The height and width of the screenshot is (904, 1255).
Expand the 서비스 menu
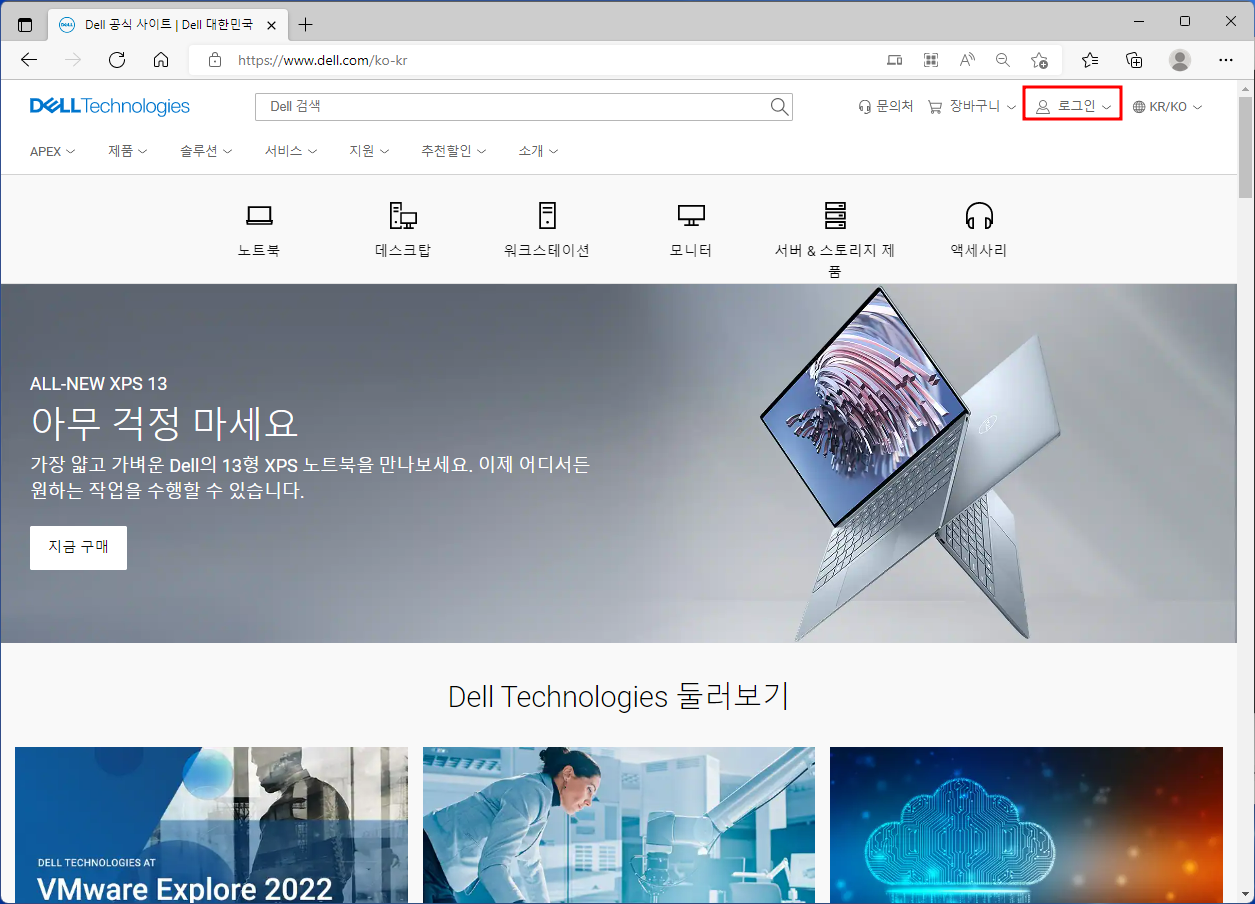291,151
